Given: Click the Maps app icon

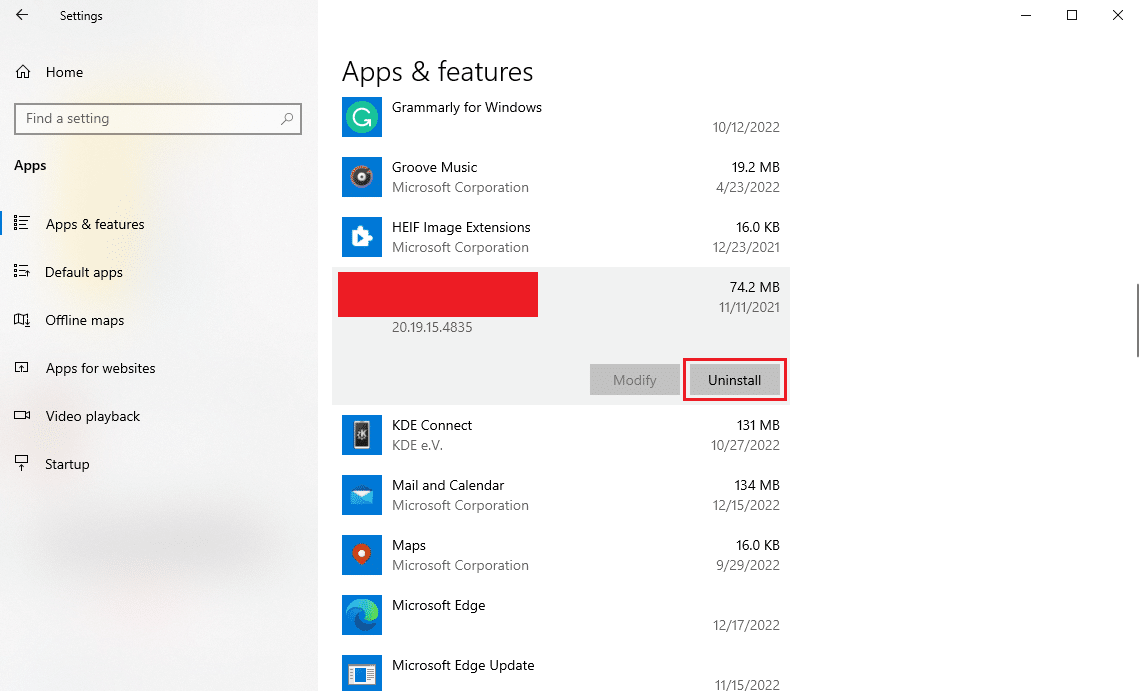Looking at the screenshot, I should 361,555.
